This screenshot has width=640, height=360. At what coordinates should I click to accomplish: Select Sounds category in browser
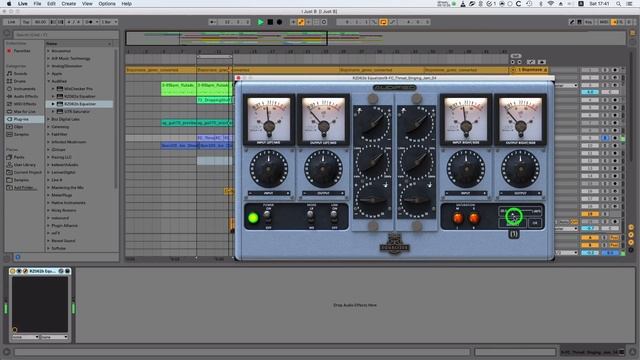20,73
